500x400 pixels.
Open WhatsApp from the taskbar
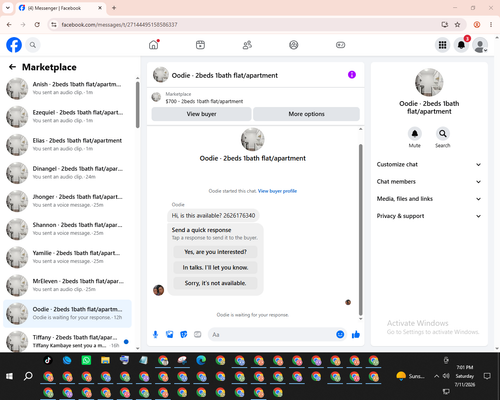click(86, 360)
